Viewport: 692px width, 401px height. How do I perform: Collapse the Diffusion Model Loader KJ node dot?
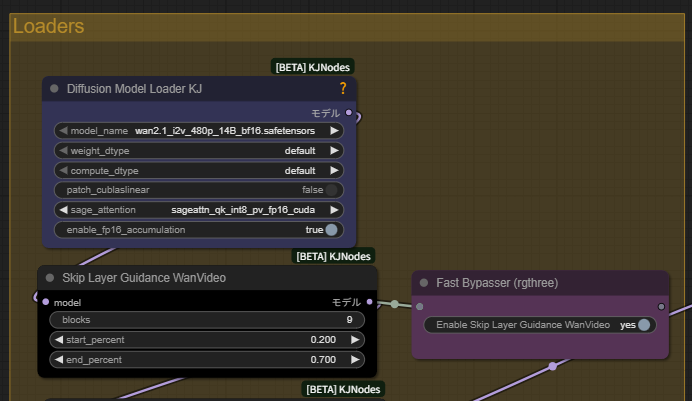pos(54,89)
